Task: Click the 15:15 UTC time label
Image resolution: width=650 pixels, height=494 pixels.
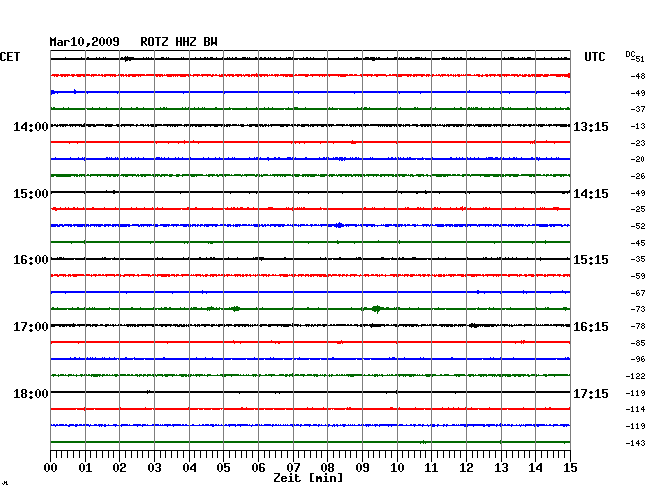Action: tap(591, 260)
